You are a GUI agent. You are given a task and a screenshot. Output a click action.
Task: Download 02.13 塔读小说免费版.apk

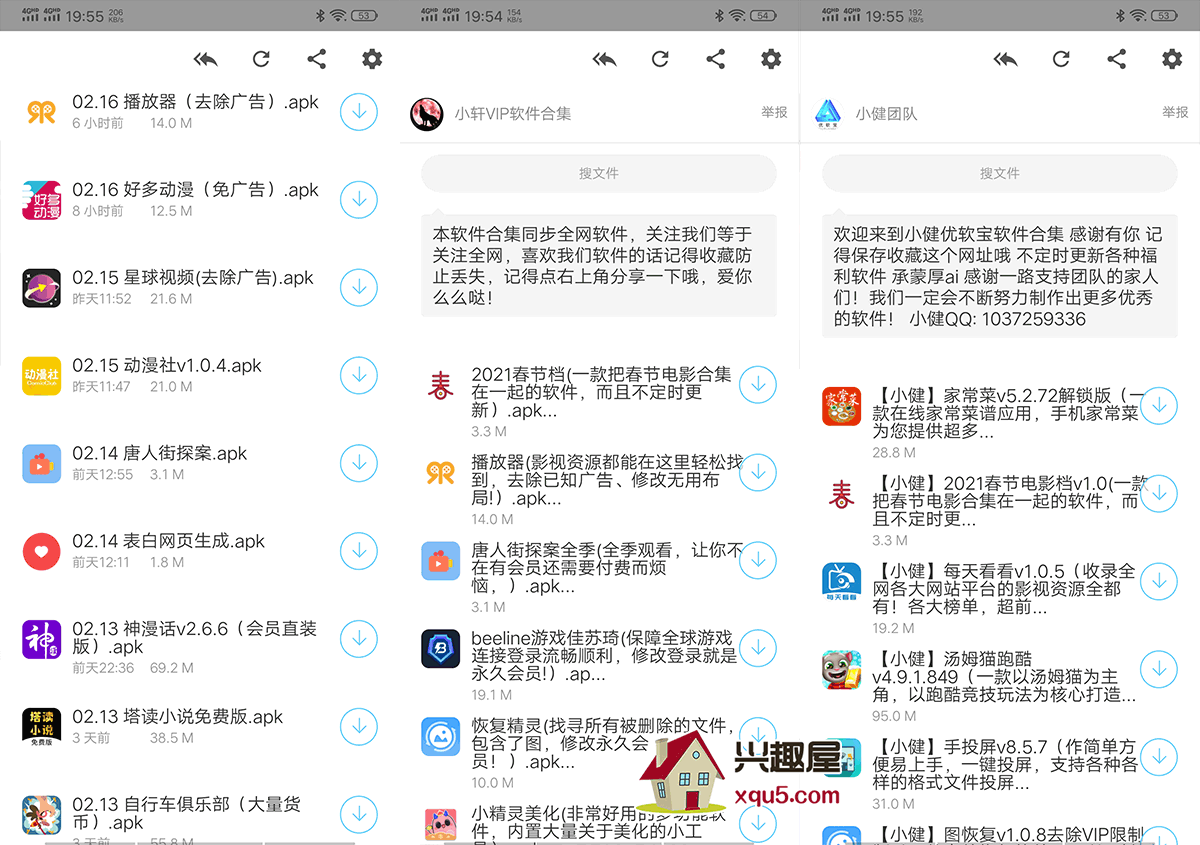pyautogui.click(x=359, y=727)
